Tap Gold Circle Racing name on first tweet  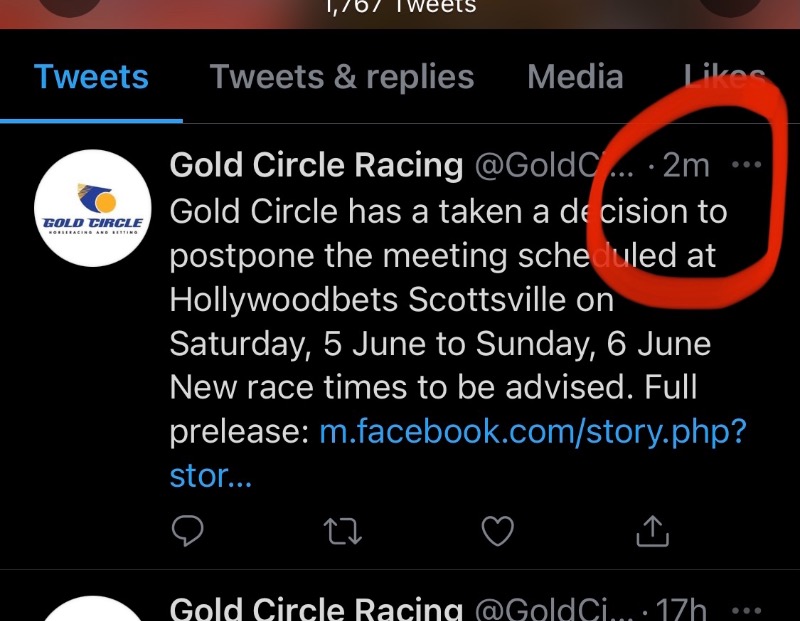pyautogui.click(x=316, y=165)
